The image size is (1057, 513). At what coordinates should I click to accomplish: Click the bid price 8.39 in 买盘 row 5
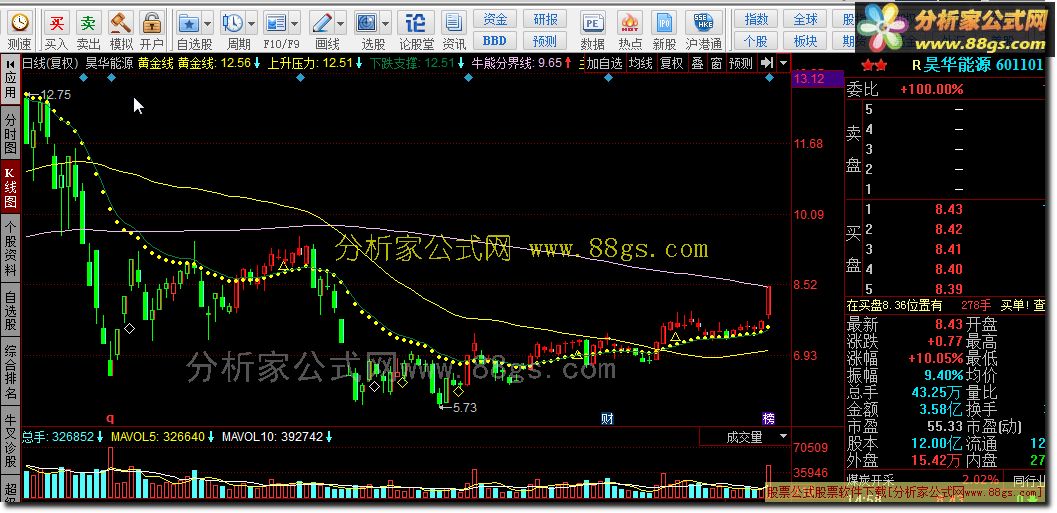click(x=948, y=289)
